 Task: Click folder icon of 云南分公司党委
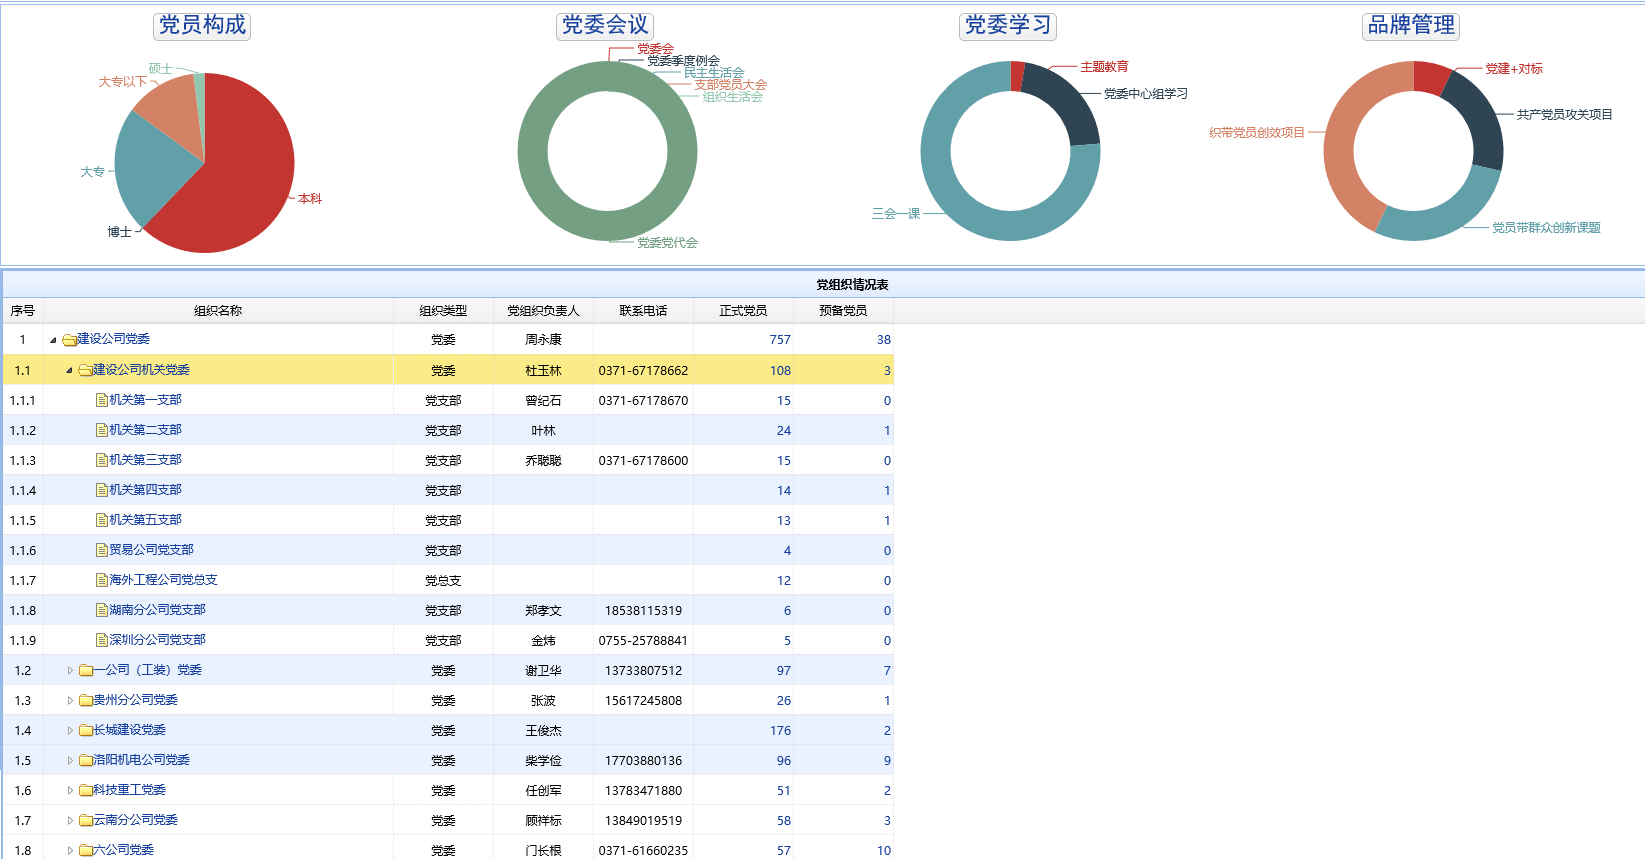(85, 820)
